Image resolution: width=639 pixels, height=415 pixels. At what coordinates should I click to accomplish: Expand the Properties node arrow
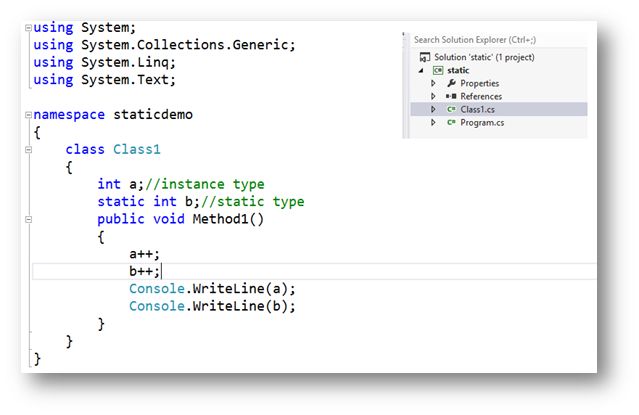point(433,83)
